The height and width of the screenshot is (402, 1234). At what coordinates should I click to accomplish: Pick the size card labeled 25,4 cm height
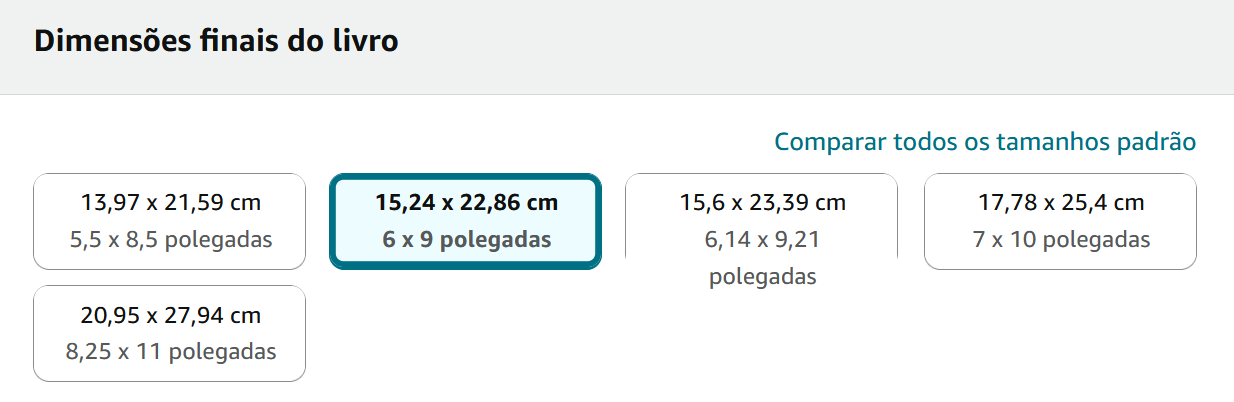click(1060, 221)
